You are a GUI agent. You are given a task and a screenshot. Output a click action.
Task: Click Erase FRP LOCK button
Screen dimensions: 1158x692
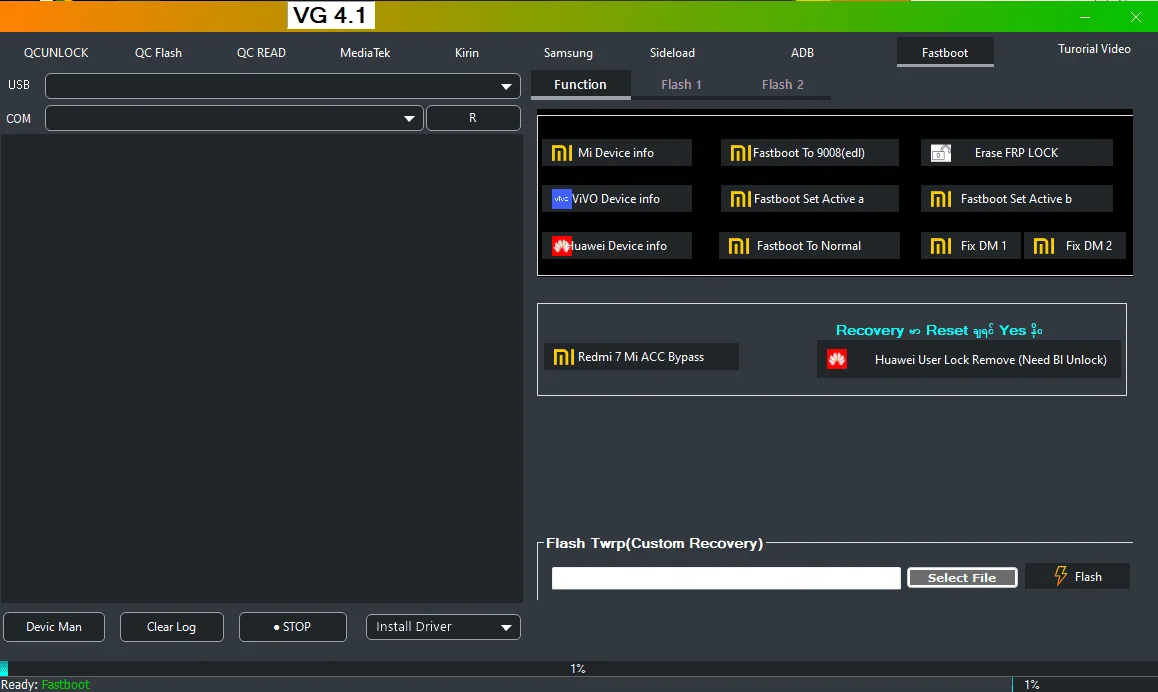(x=1017, y=153)
